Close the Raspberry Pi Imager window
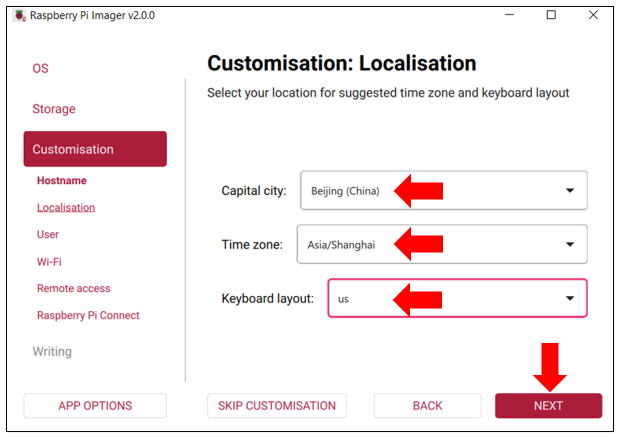The height and width of the screenshot is (437, 618). point(593,15)
